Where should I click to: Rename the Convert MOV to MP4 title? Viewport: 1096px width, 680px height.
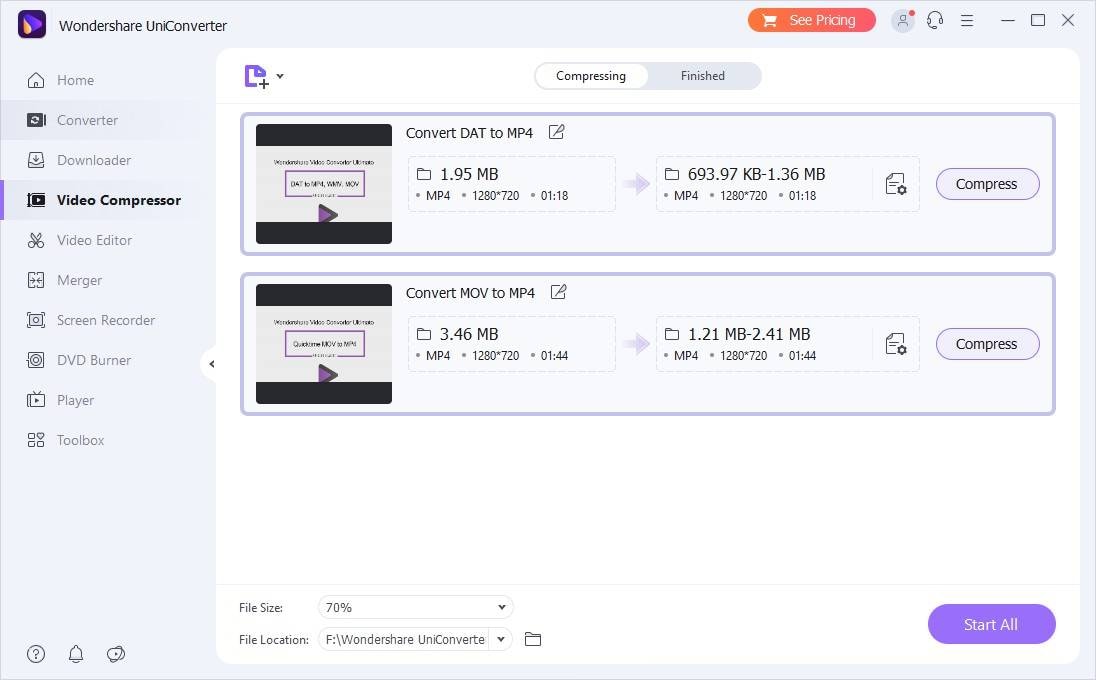(x=558, y=292)
